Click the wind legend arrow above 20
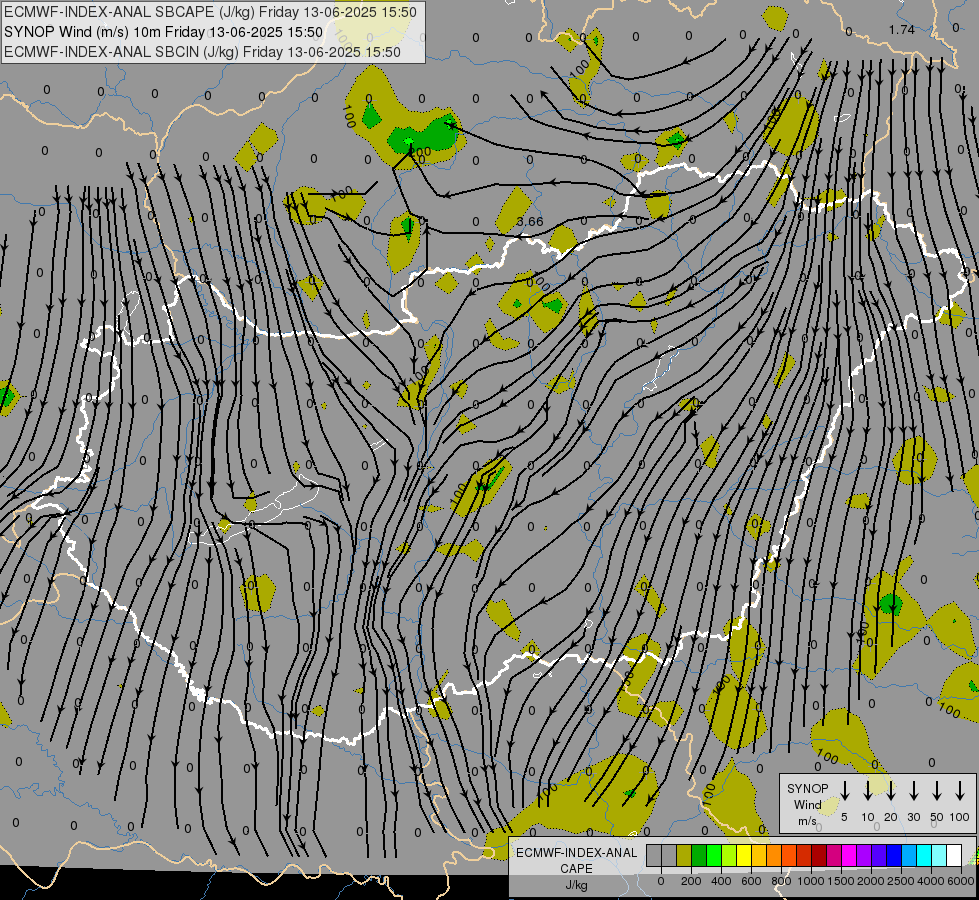The width and height of the screenshot is (979, 900). click(891, 791)
